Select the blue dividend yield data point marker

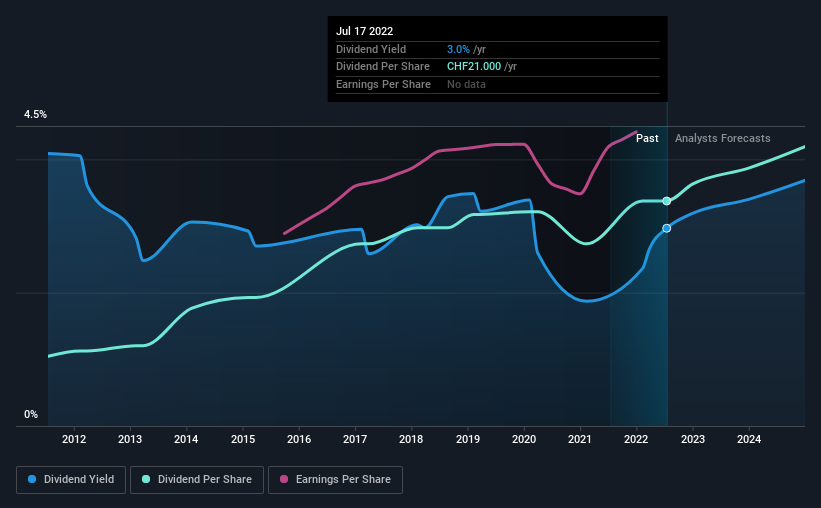pos(667,228)
